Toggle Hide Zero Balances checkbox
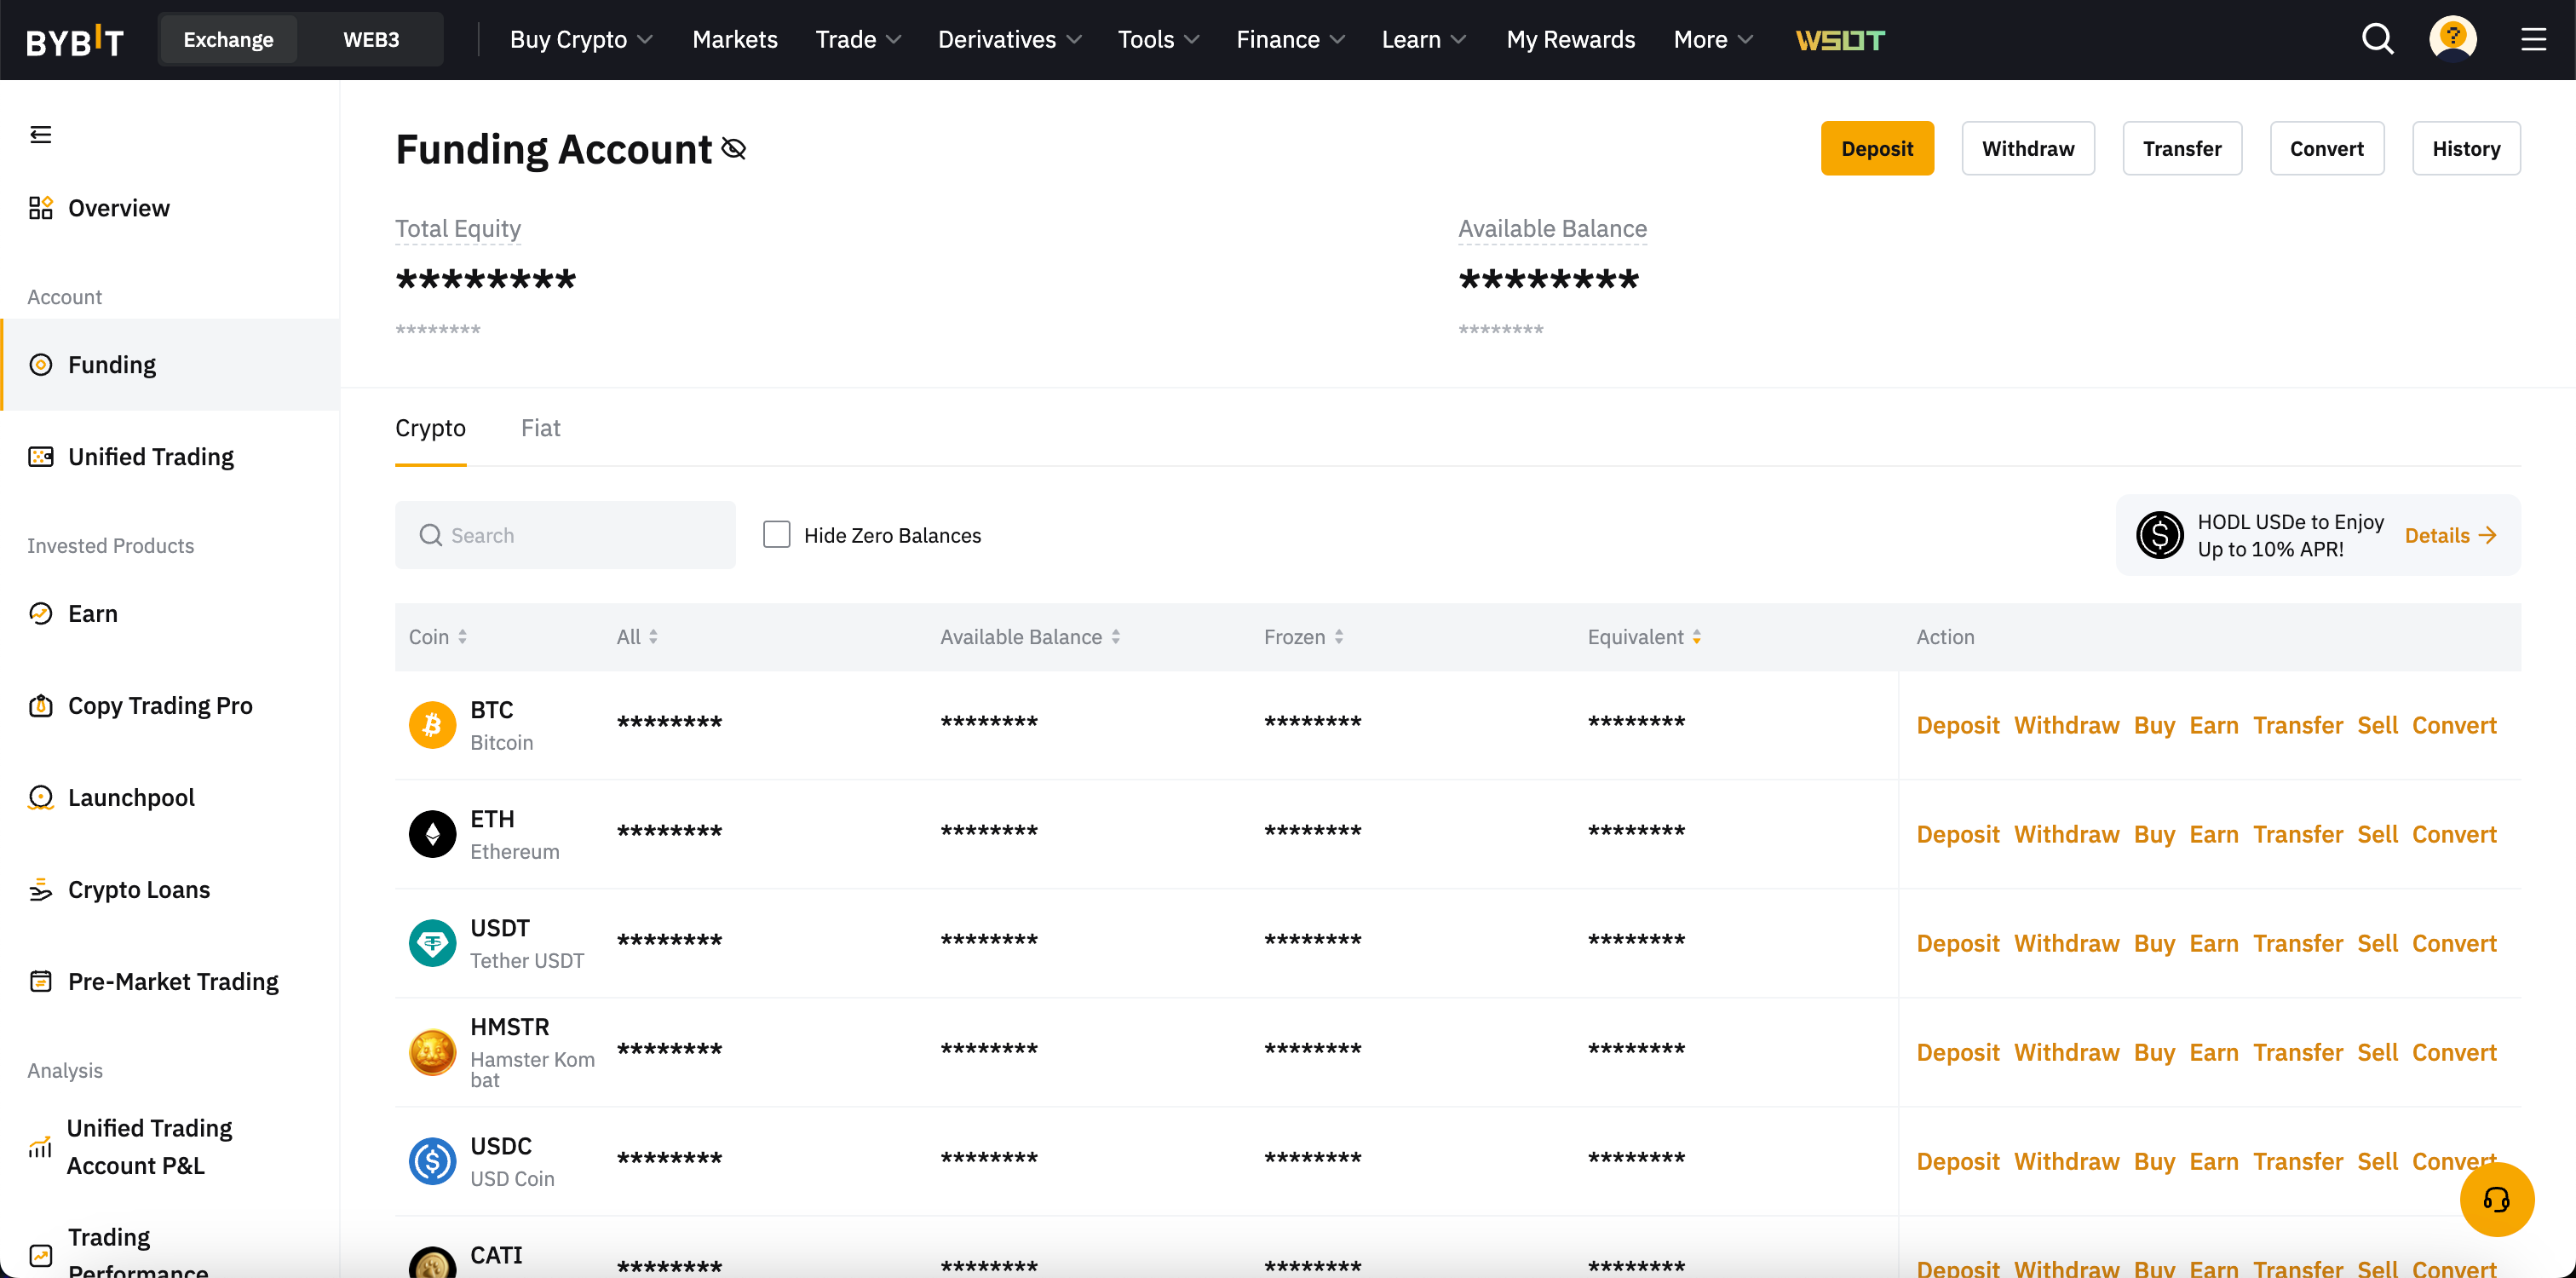Image resolution: width=2576 pixels, height=1278 pixels. point(777,534)
